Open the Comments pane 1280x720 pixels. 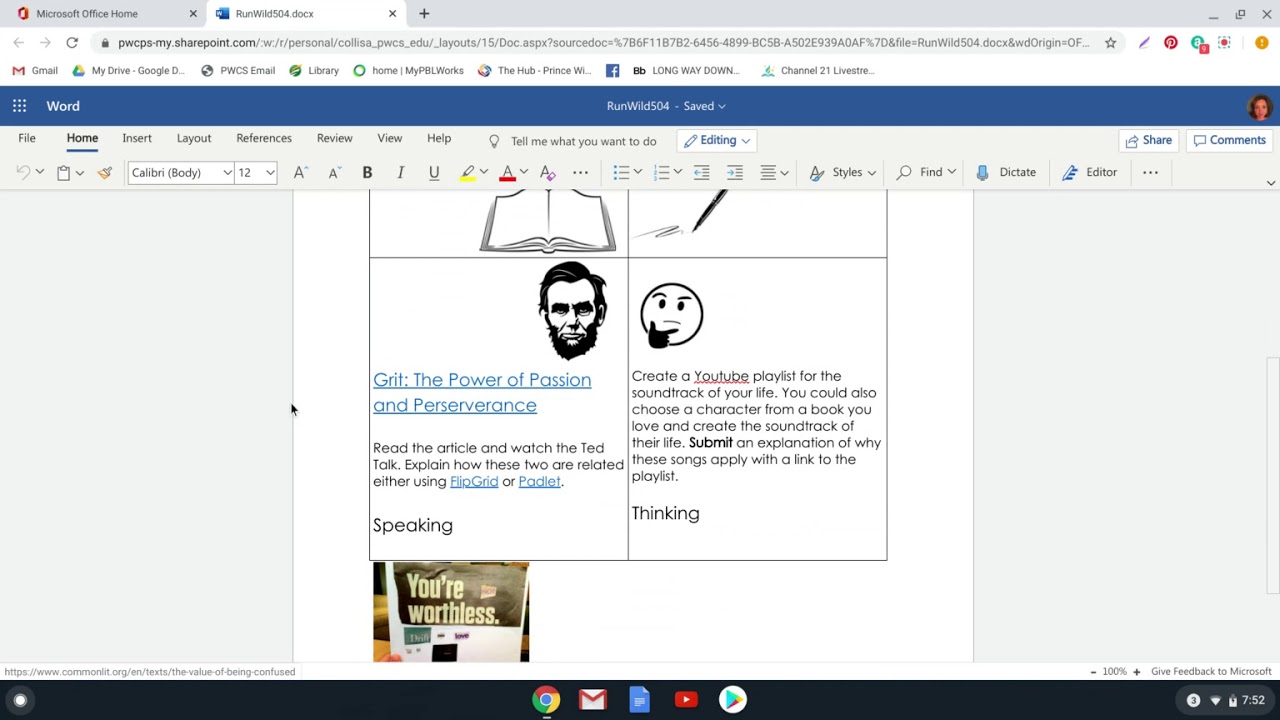(x=1229, y=140)
